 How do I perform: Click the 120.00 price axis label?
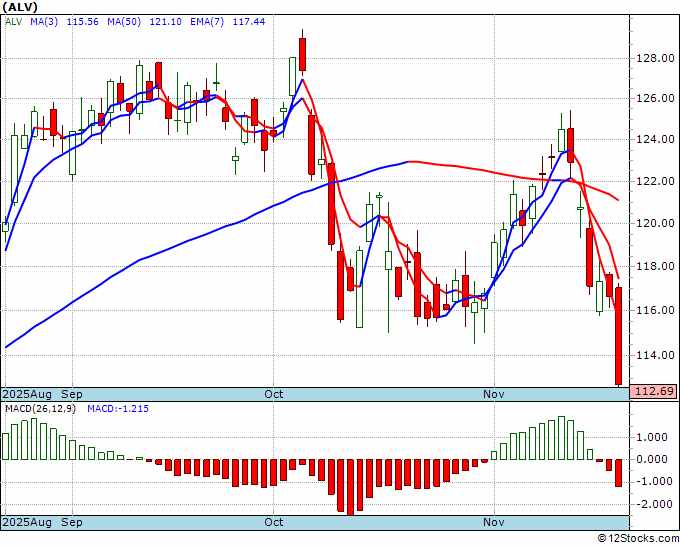655,223
